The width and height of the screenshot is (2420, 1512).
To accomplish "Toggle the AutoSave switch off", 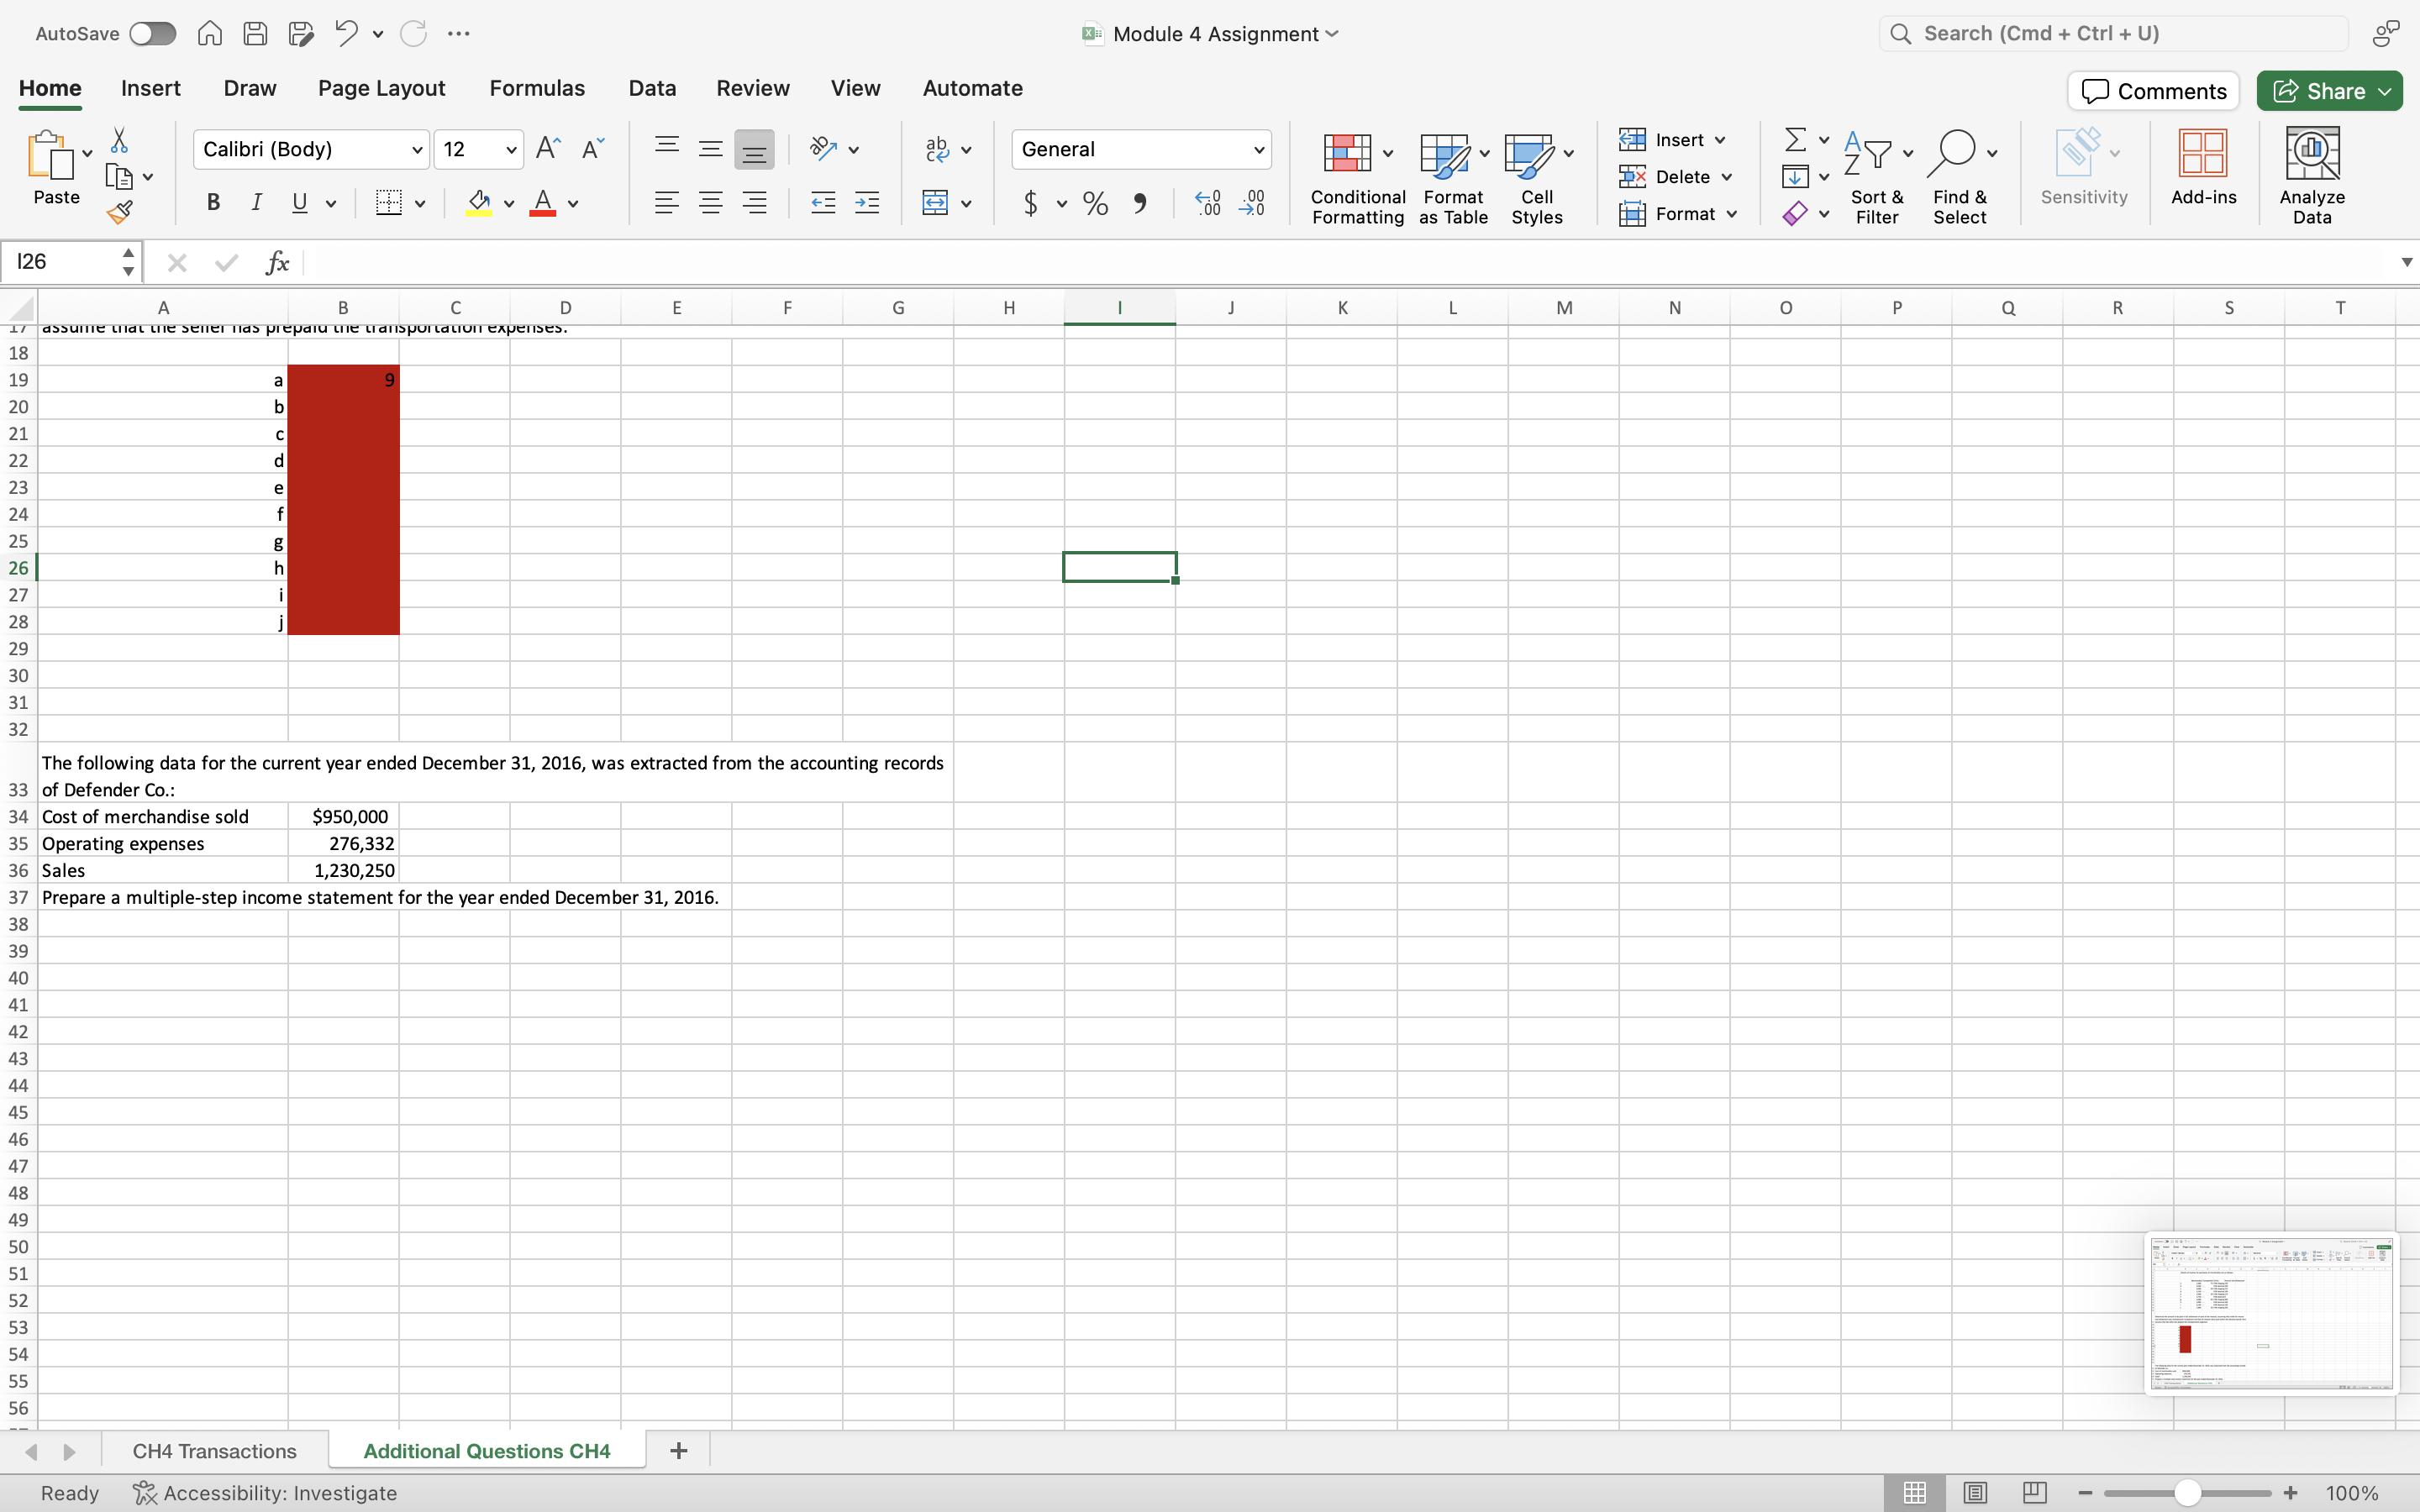I will (x=151, y=32).
